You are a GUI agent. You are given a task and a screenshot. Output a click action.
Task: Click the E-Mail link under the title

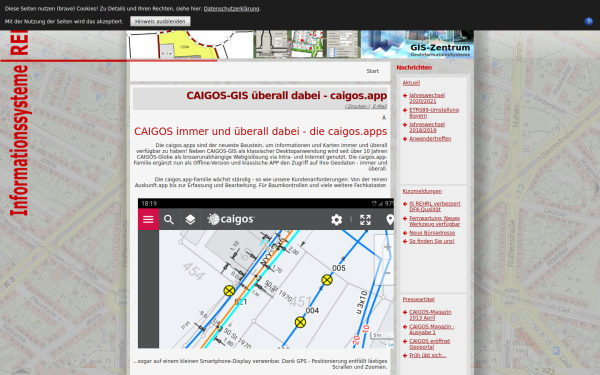pos(379,106)
